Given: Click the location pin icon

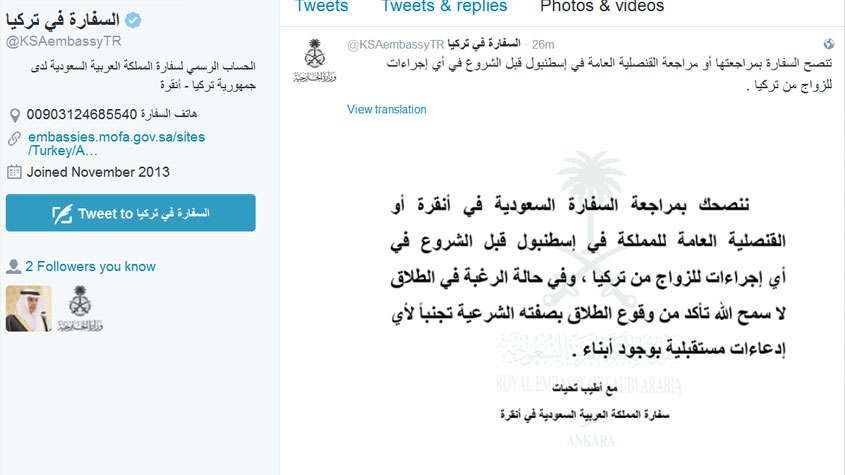Looking at the screenshot, I should (x=15, y=115).
